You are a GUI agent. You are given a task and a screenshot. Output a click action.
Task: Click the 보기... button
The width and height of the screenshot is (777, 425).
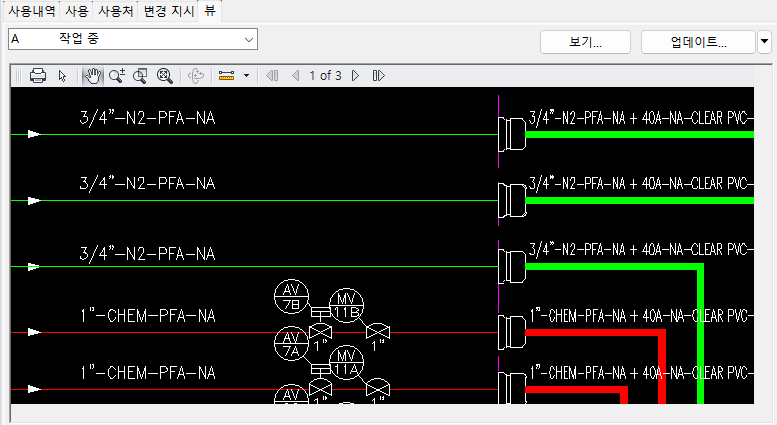(x=585, y=42)
